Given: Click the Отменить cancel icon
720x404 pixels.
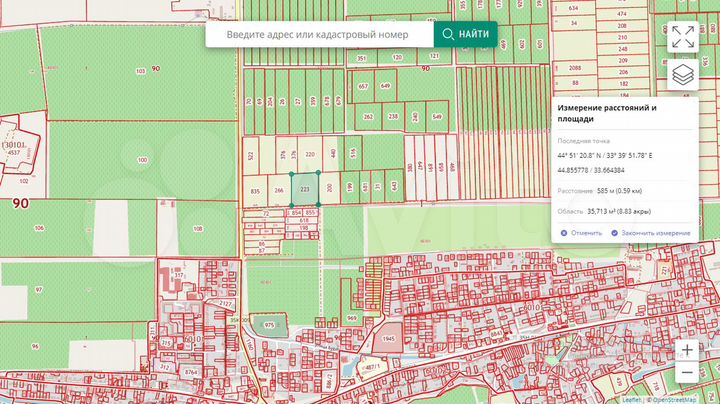Looking at the screenshot, I should tap(563, 233).
